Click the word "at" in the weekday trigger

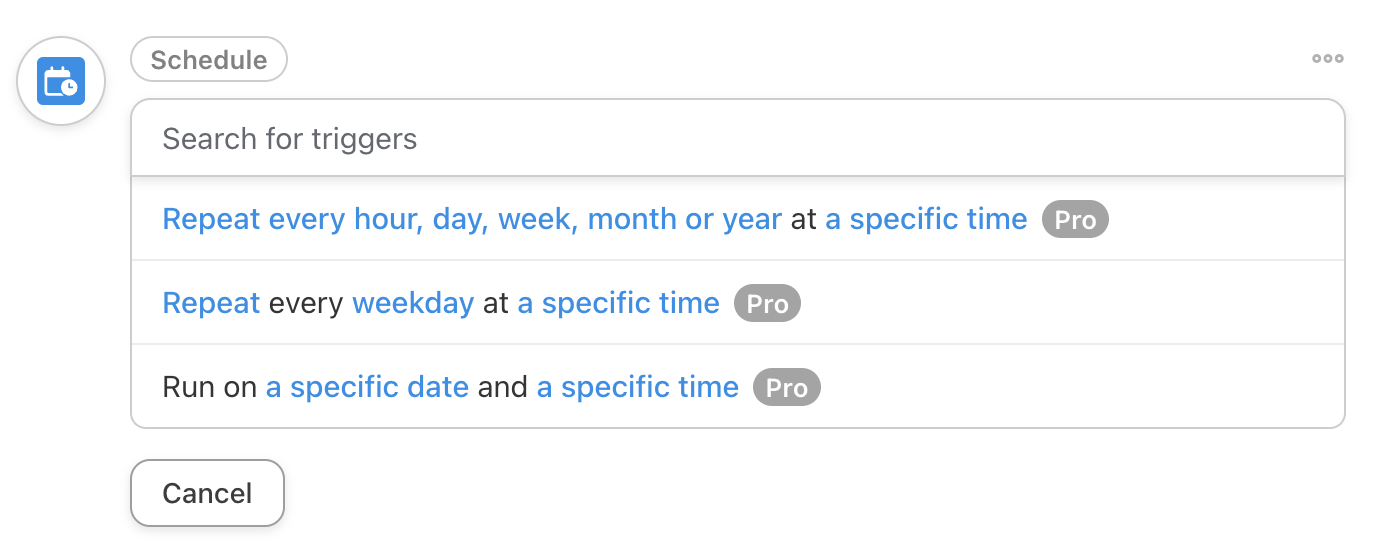click(x=496, y=304)
